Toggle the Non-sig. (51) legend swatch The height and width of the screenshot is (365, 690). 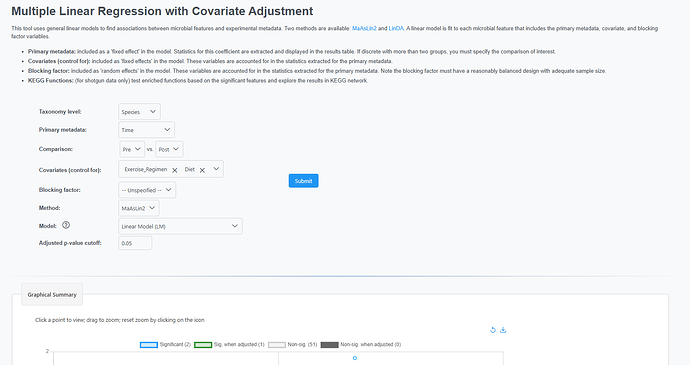click(277, 345)
